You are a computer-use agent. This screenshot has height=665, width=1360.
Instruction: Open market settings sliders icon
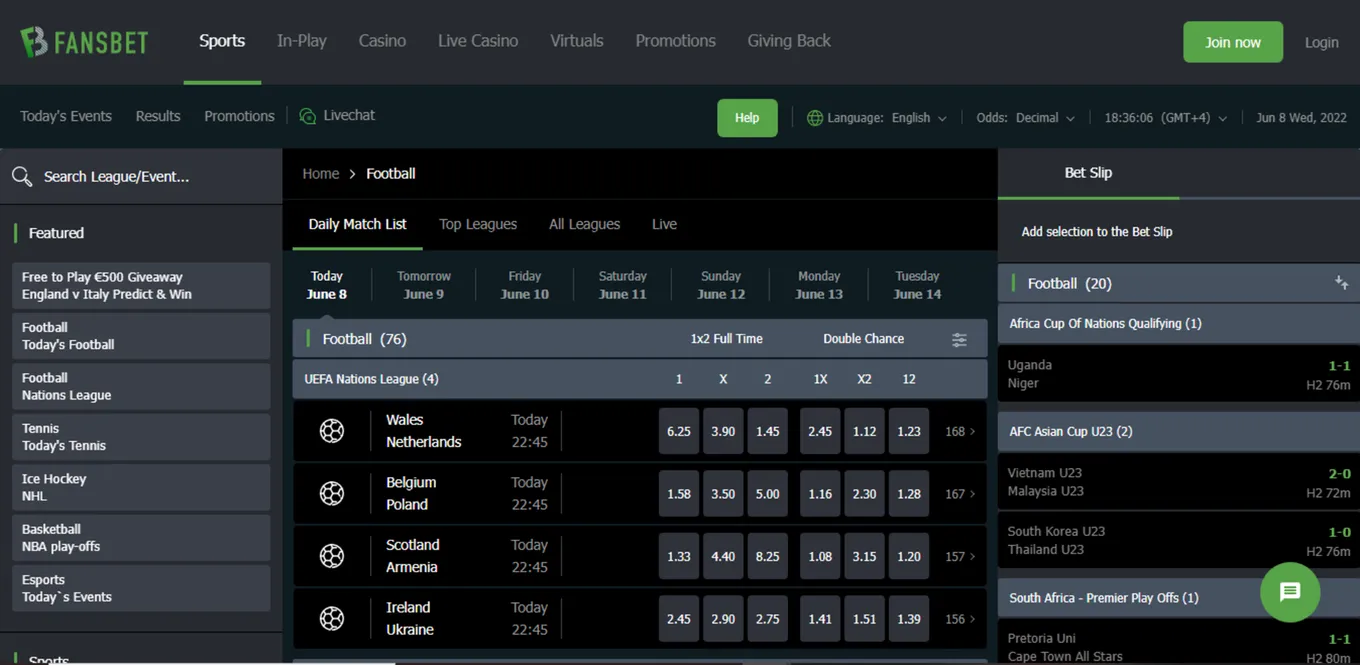coord(959,340)
